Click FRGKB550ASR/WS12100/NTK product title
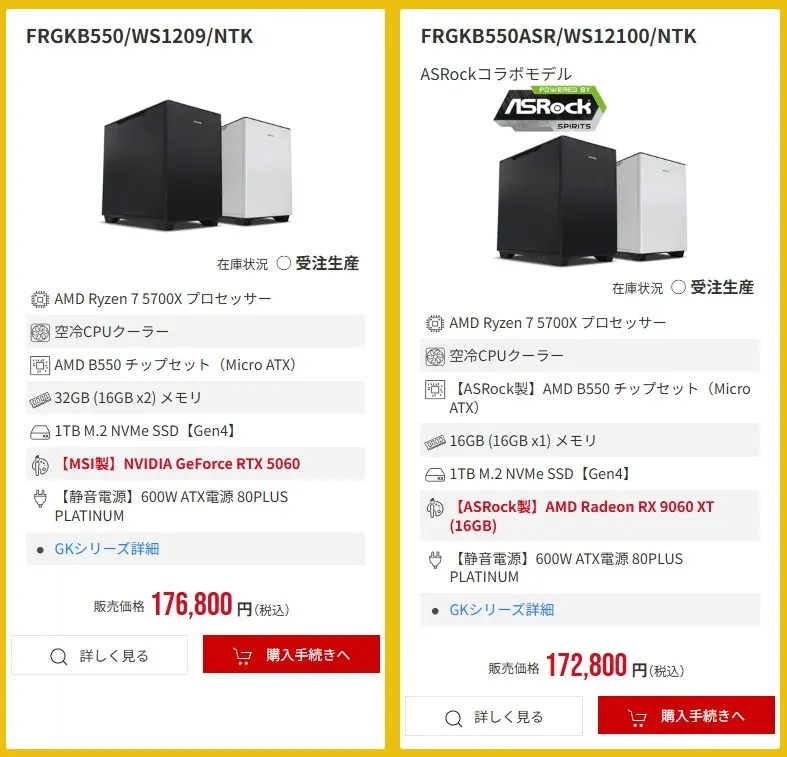 pos(558,37)
